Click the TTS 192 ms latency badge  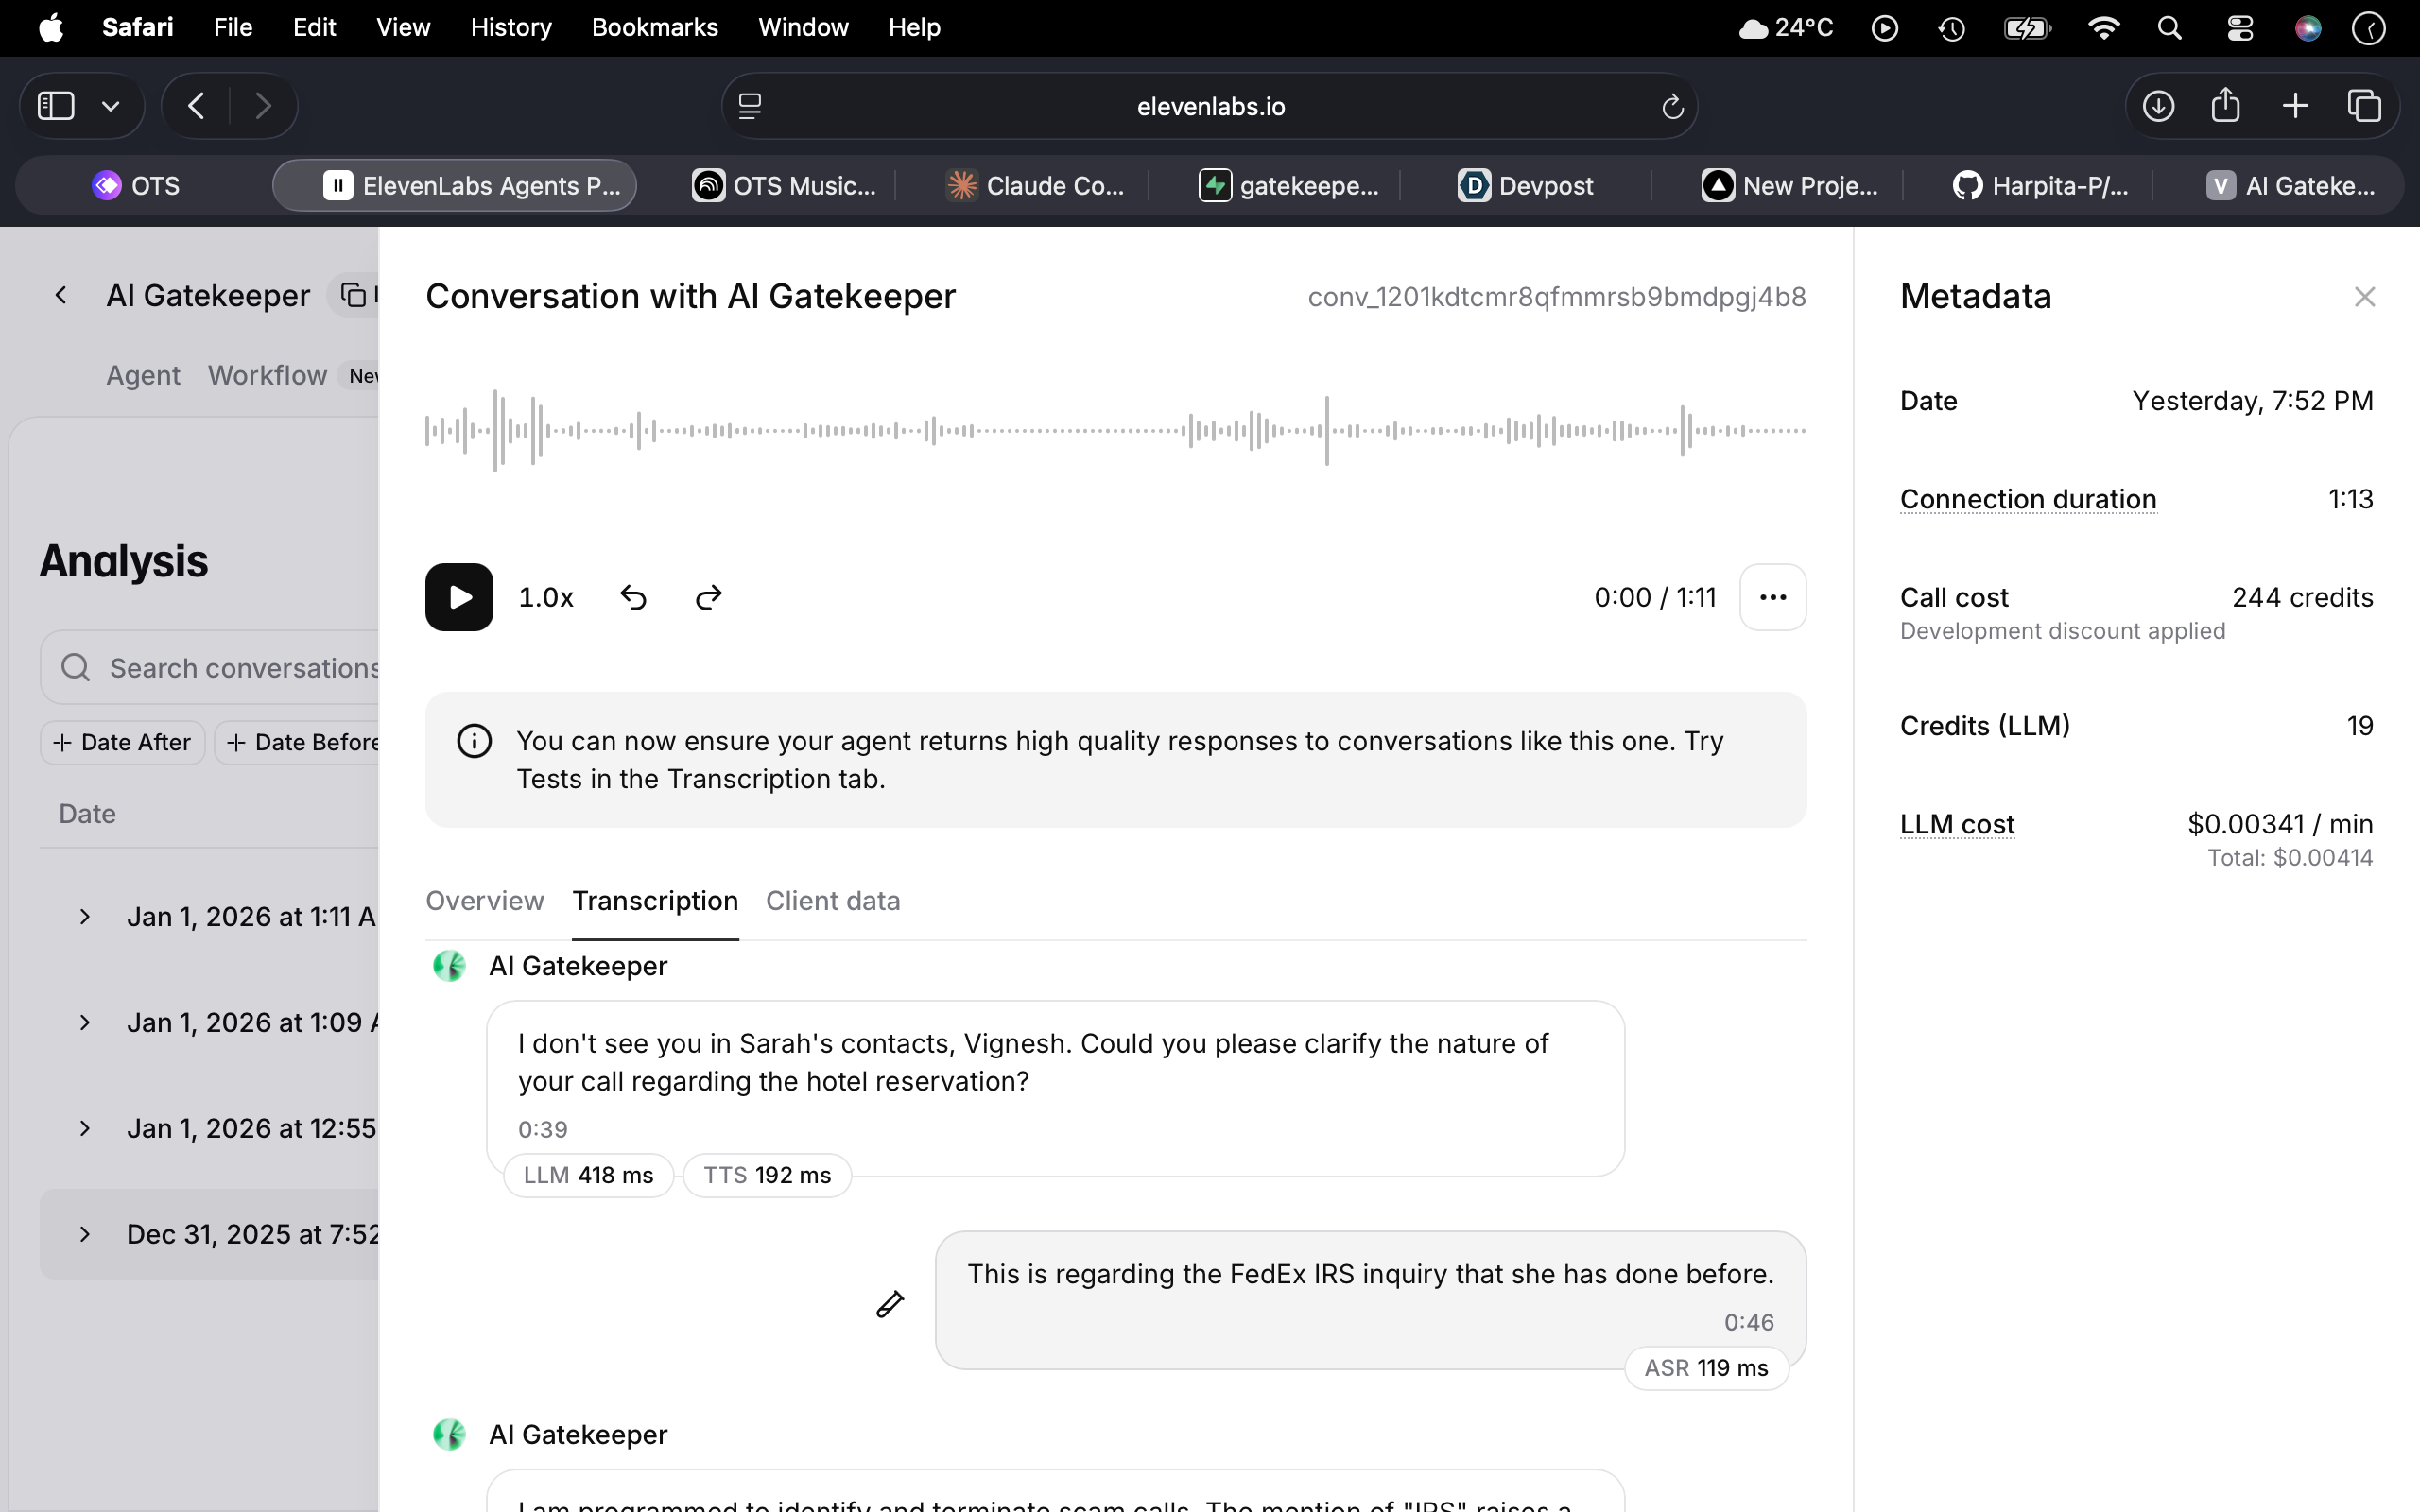[x=767, y=1175]
